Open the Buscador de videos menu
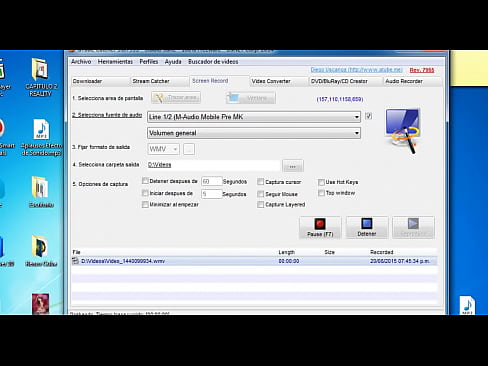Screen dimensions: 488x366 pyautogui.click(x=213, y=62)
